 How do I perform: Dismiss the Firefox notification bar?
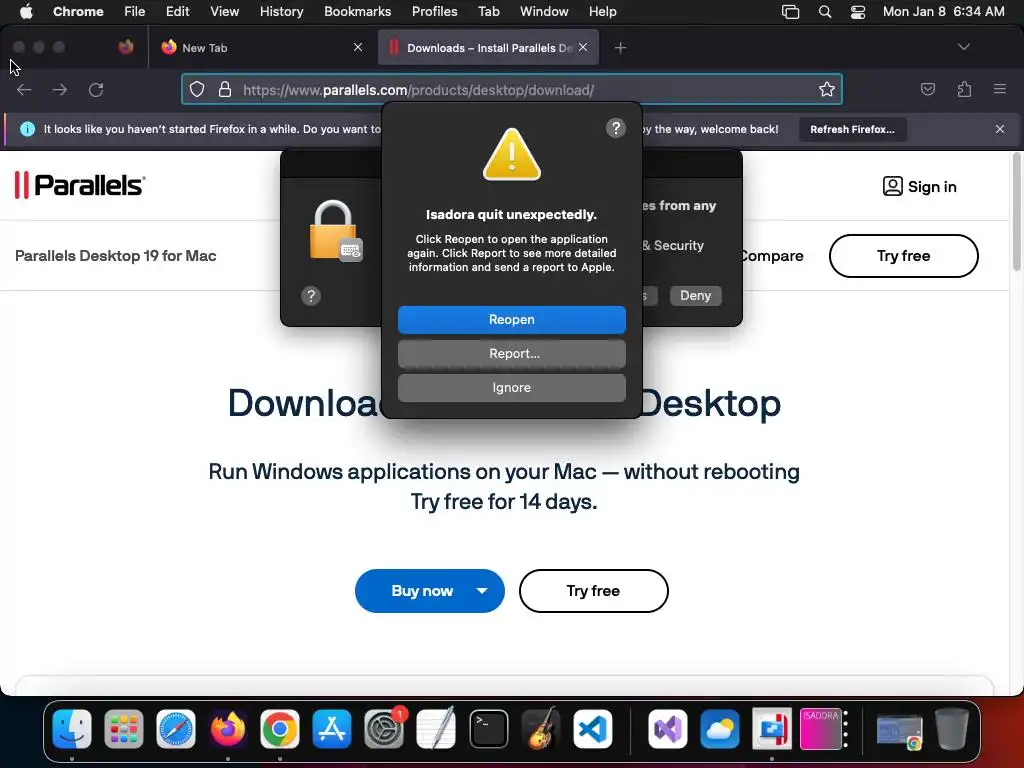(1000, 129)
